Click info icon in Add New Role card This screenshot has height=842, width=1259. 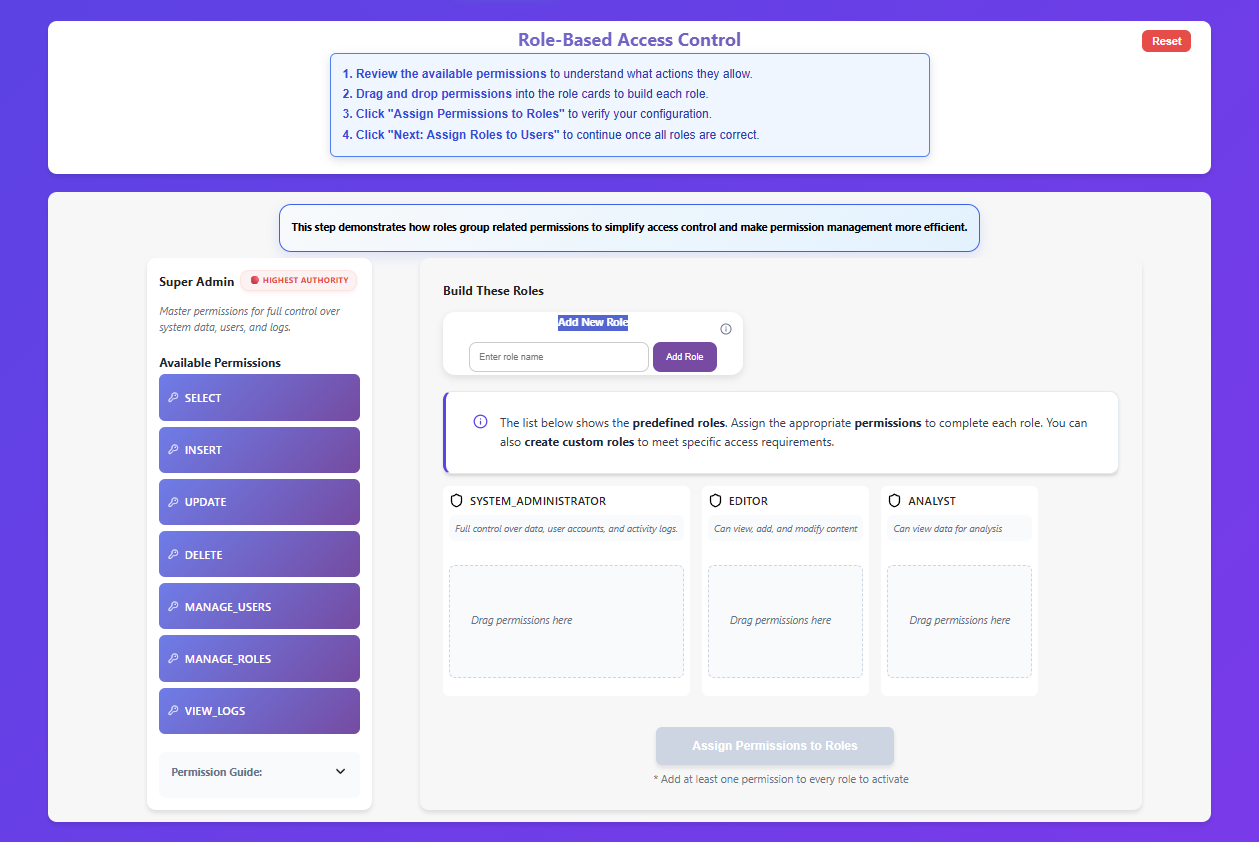point(726,329)
